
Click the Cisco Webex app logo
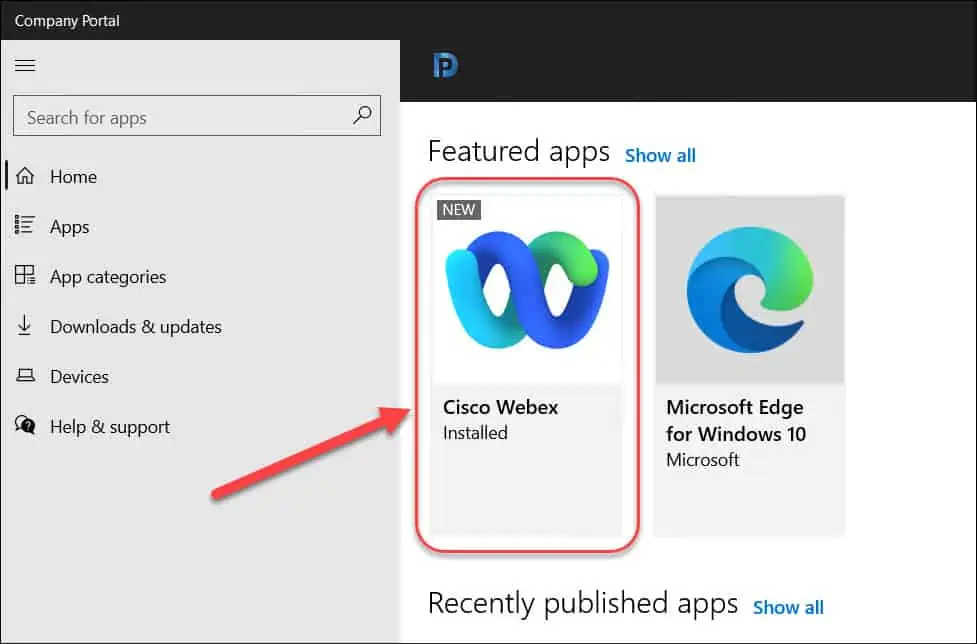[527, 290]
